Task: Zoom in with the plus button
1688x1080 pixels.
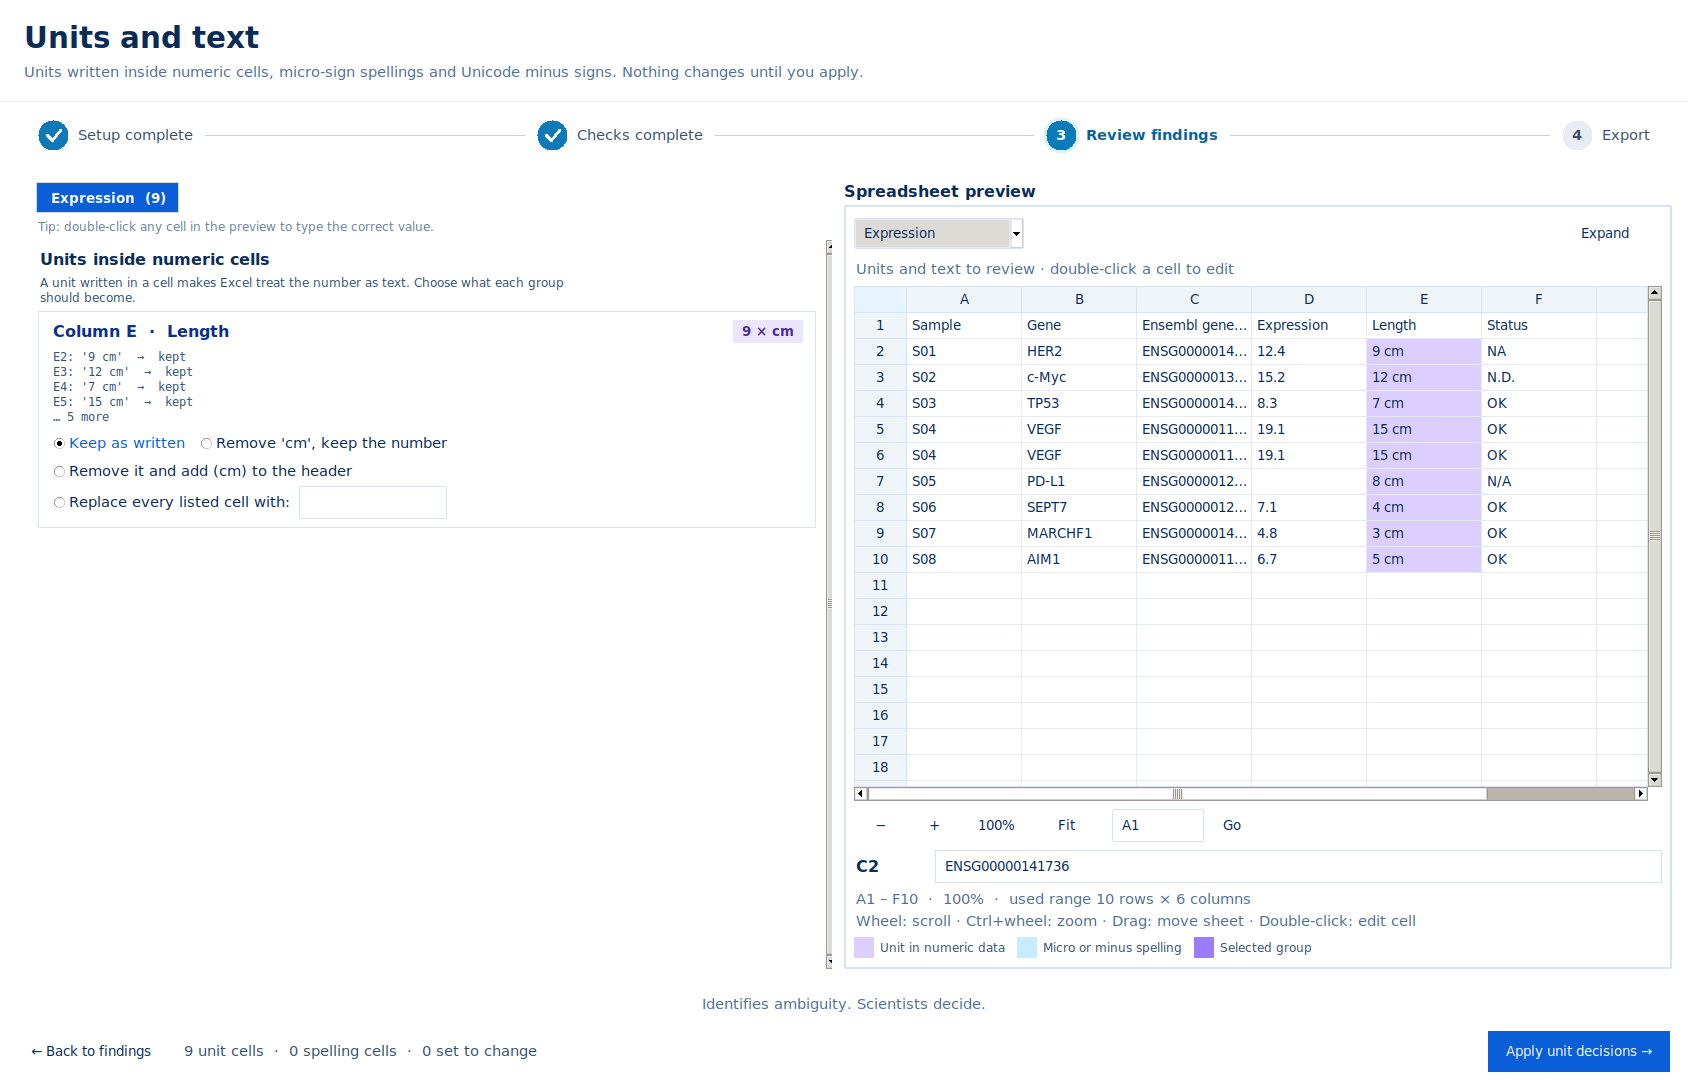Action: tap(934, 826)
